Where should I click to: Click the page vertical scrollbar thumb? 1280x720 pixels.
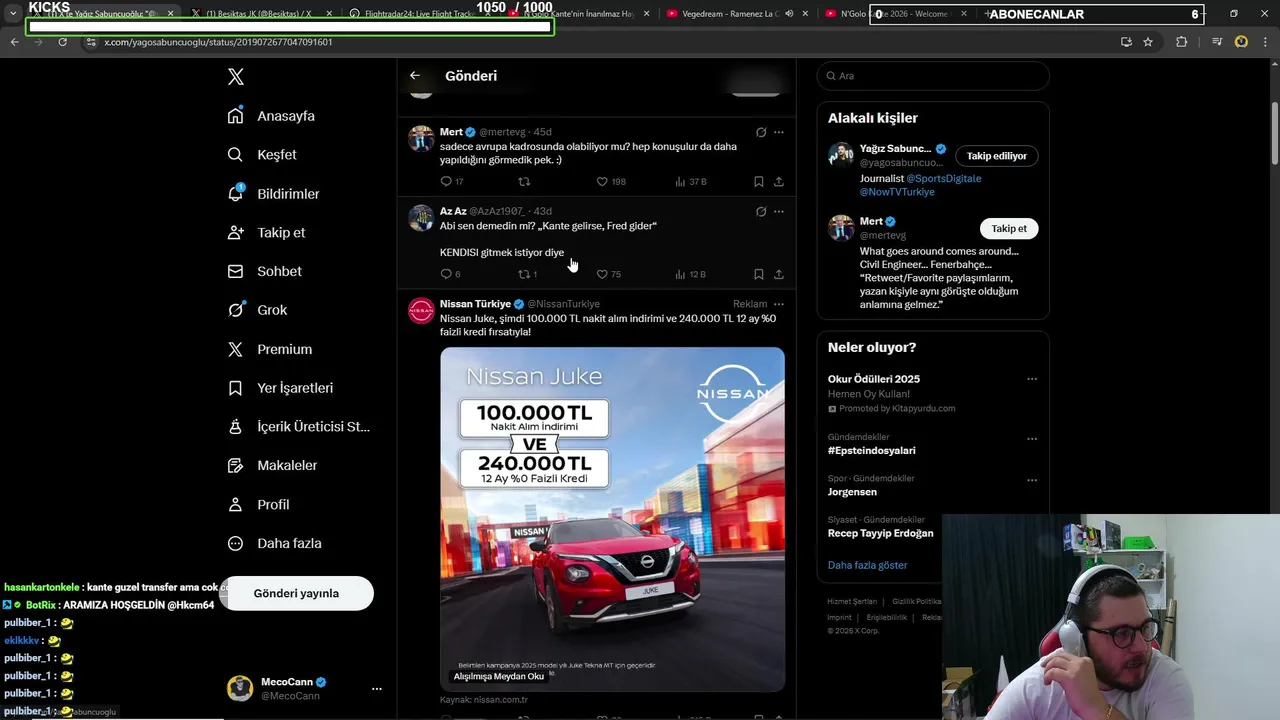click(x=1274, y=133)
